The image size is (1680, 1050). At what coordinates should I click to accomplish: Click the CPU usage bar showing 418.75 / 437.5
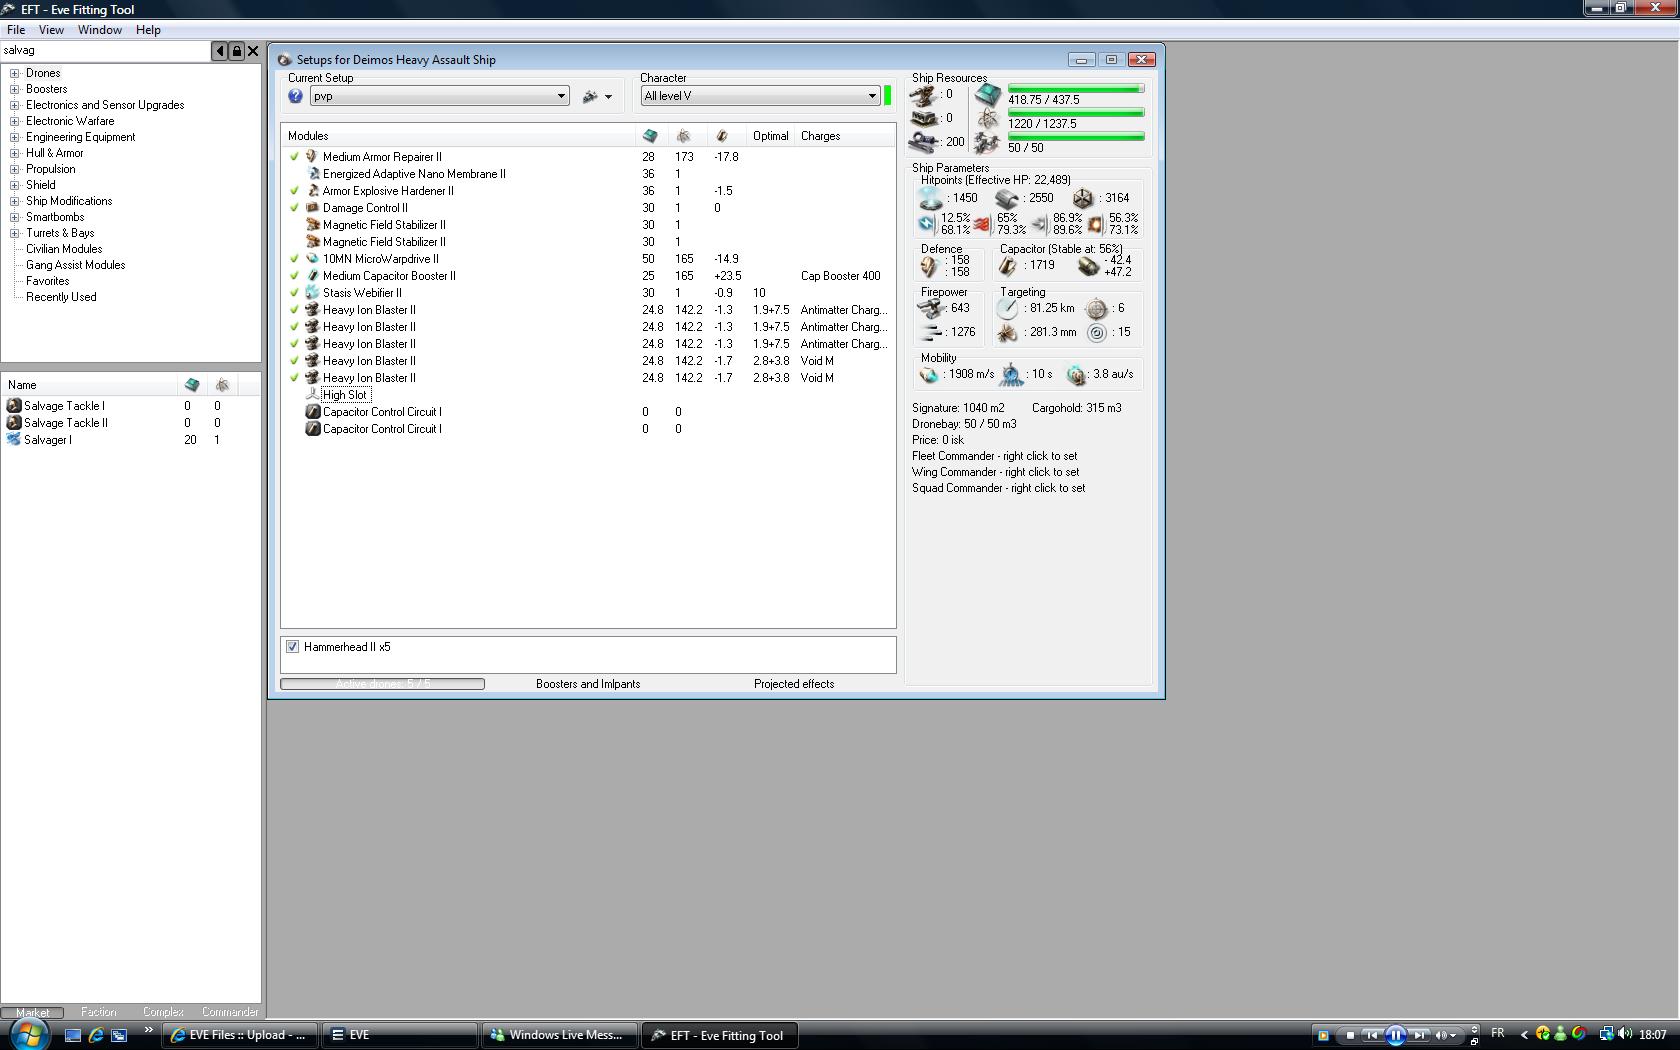[1076, 89]
